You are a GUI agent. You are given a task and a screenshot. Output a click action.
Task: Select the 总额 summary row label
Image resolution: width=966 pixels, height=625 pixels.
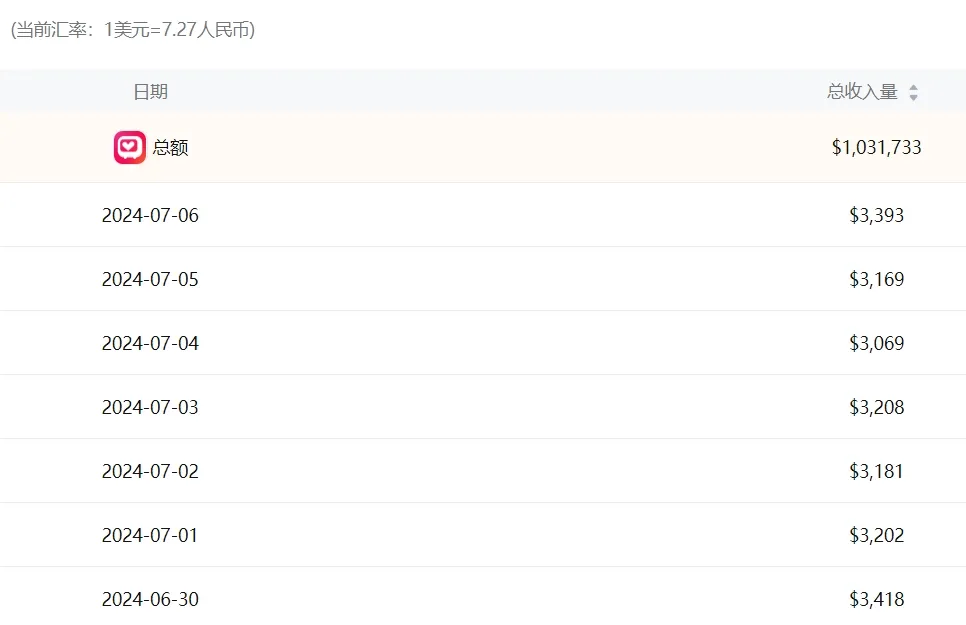point(171,148)
